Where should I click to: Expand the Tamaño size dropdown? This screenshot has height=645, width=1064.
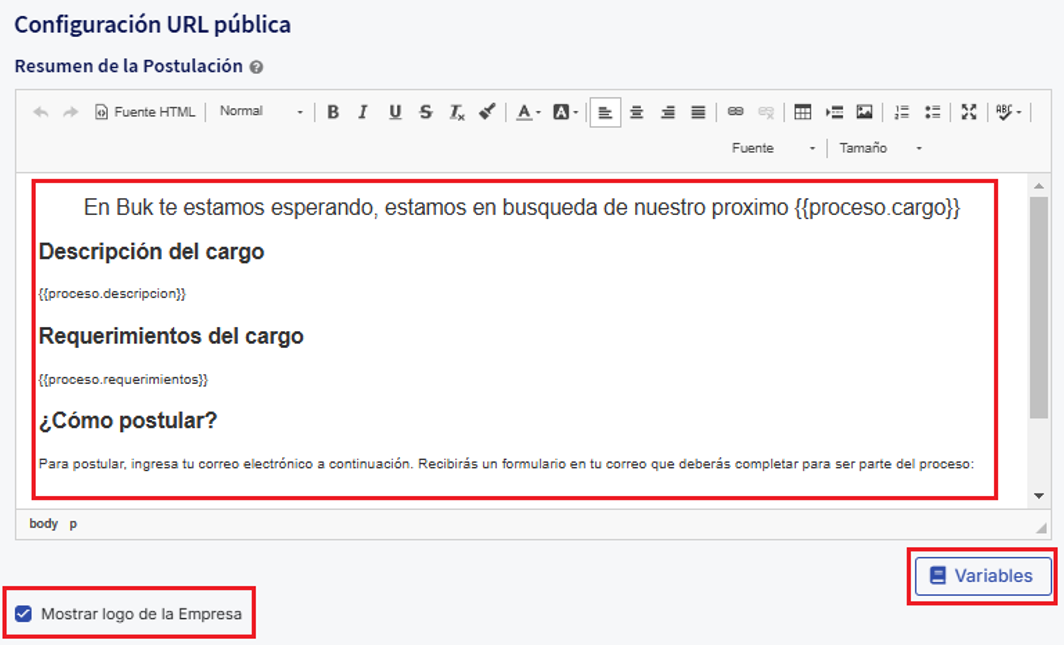click(x=880, y=148)
